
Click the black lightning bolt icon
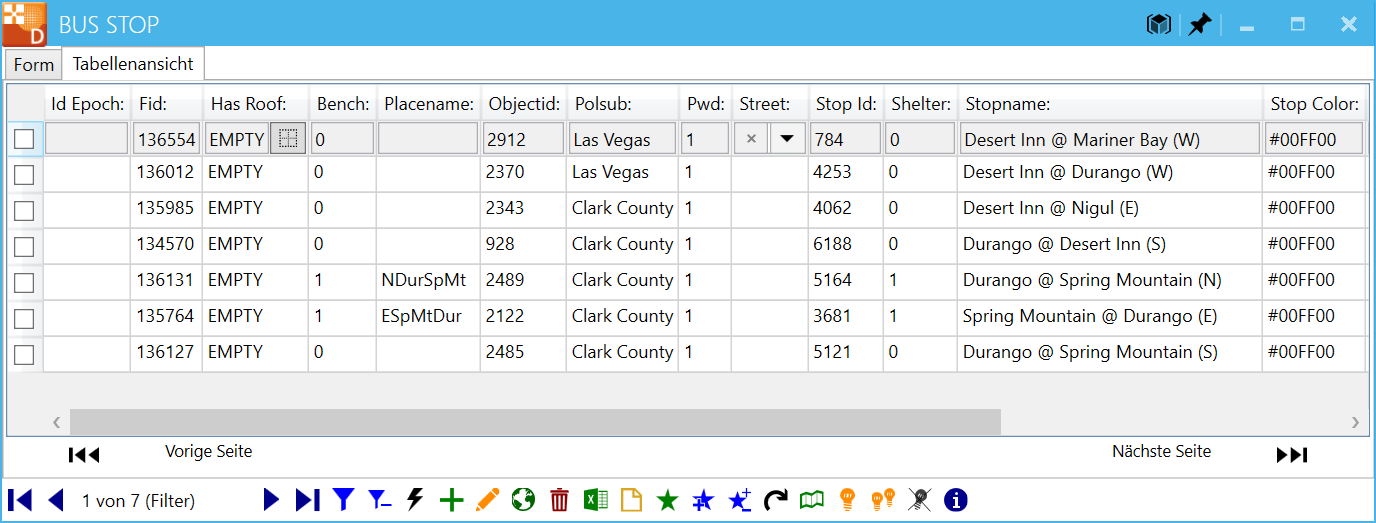point(415,500)
